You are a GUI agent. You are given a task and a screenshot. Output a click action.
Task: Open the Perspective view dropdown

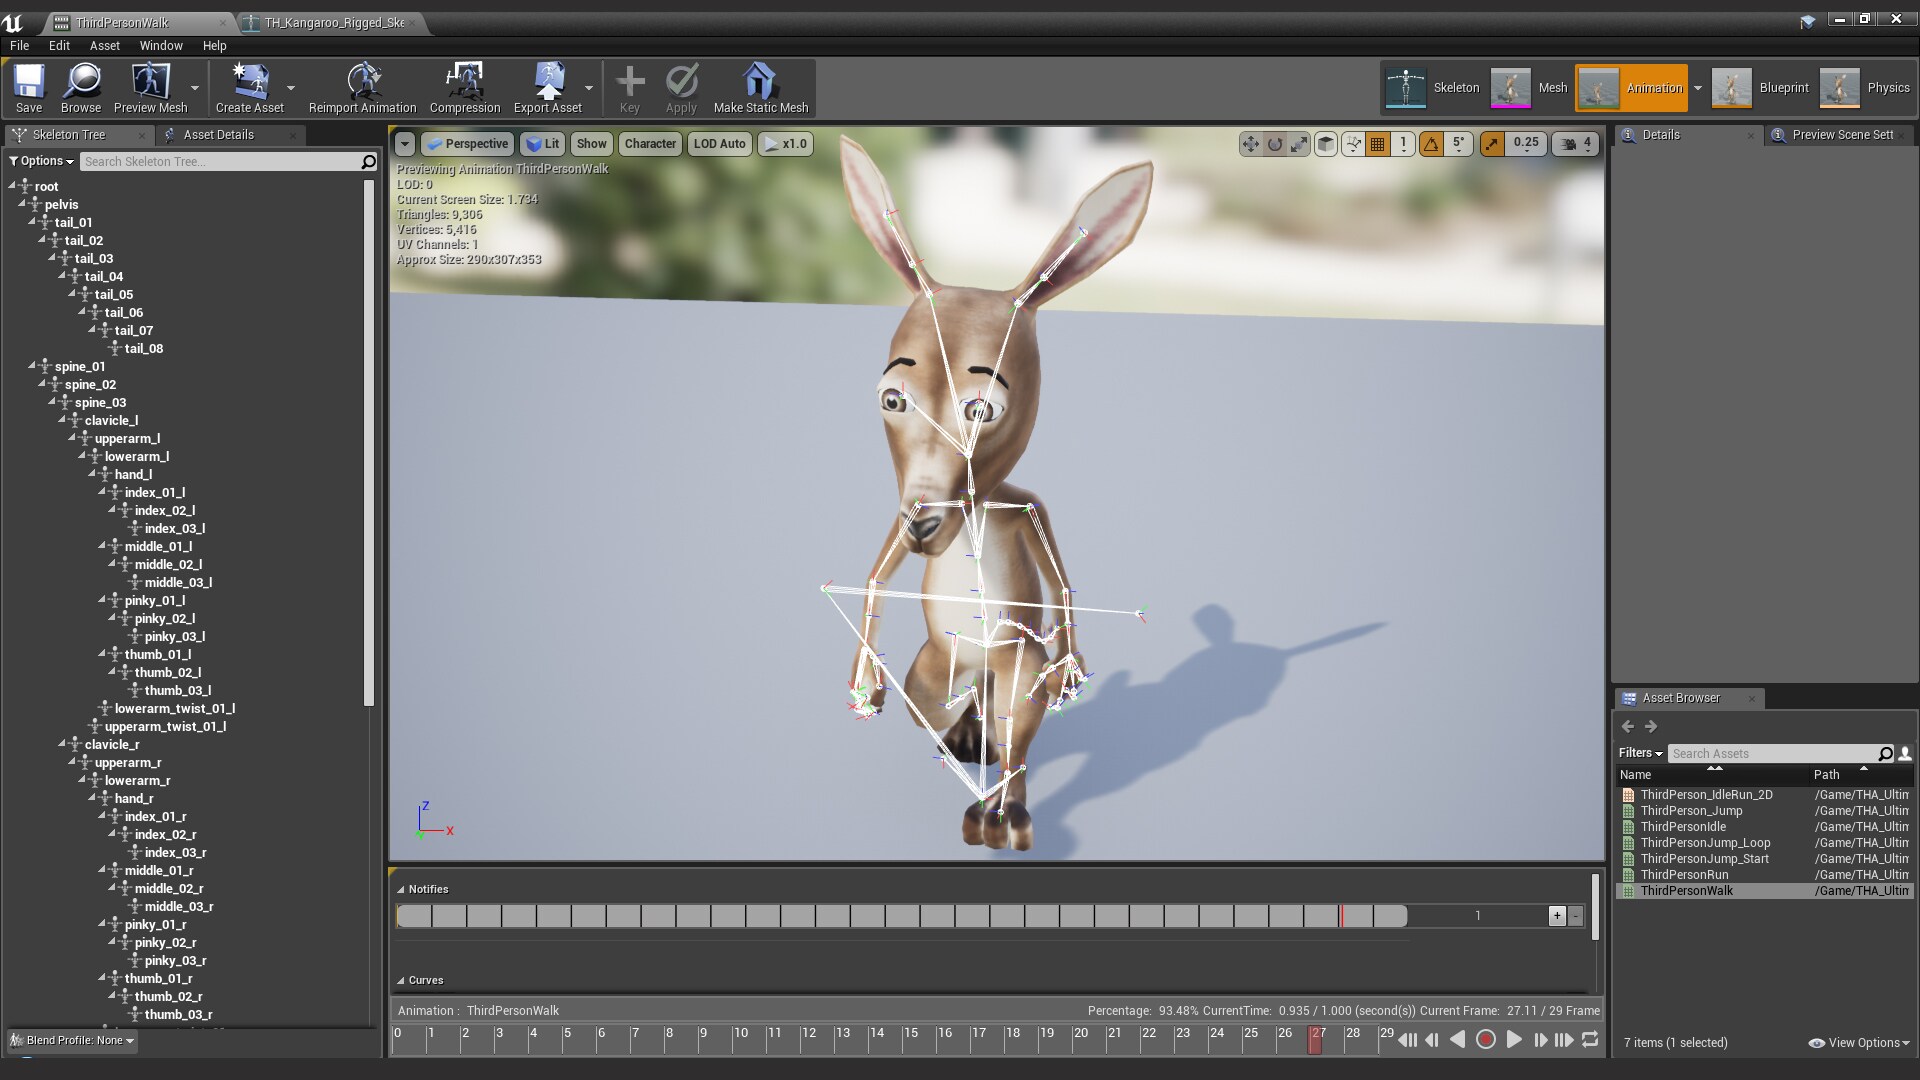[x=467, y=143]
